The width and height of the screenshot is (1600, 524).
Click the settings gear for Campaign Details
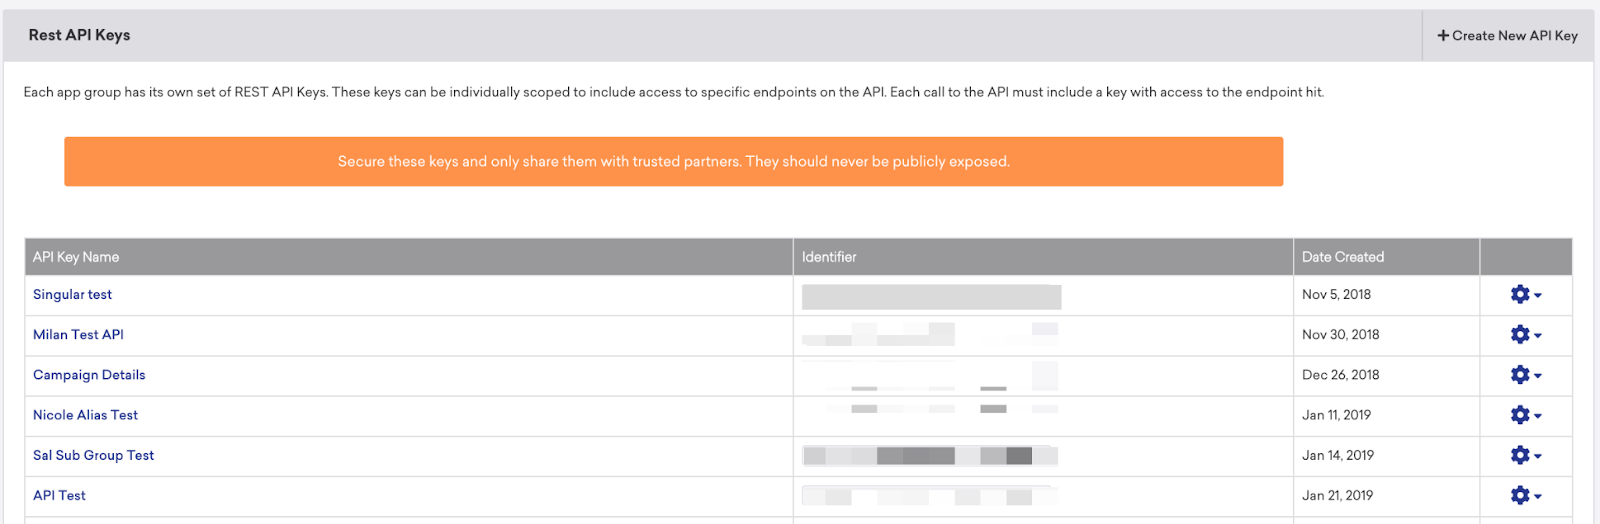[x=1525, y=375]
